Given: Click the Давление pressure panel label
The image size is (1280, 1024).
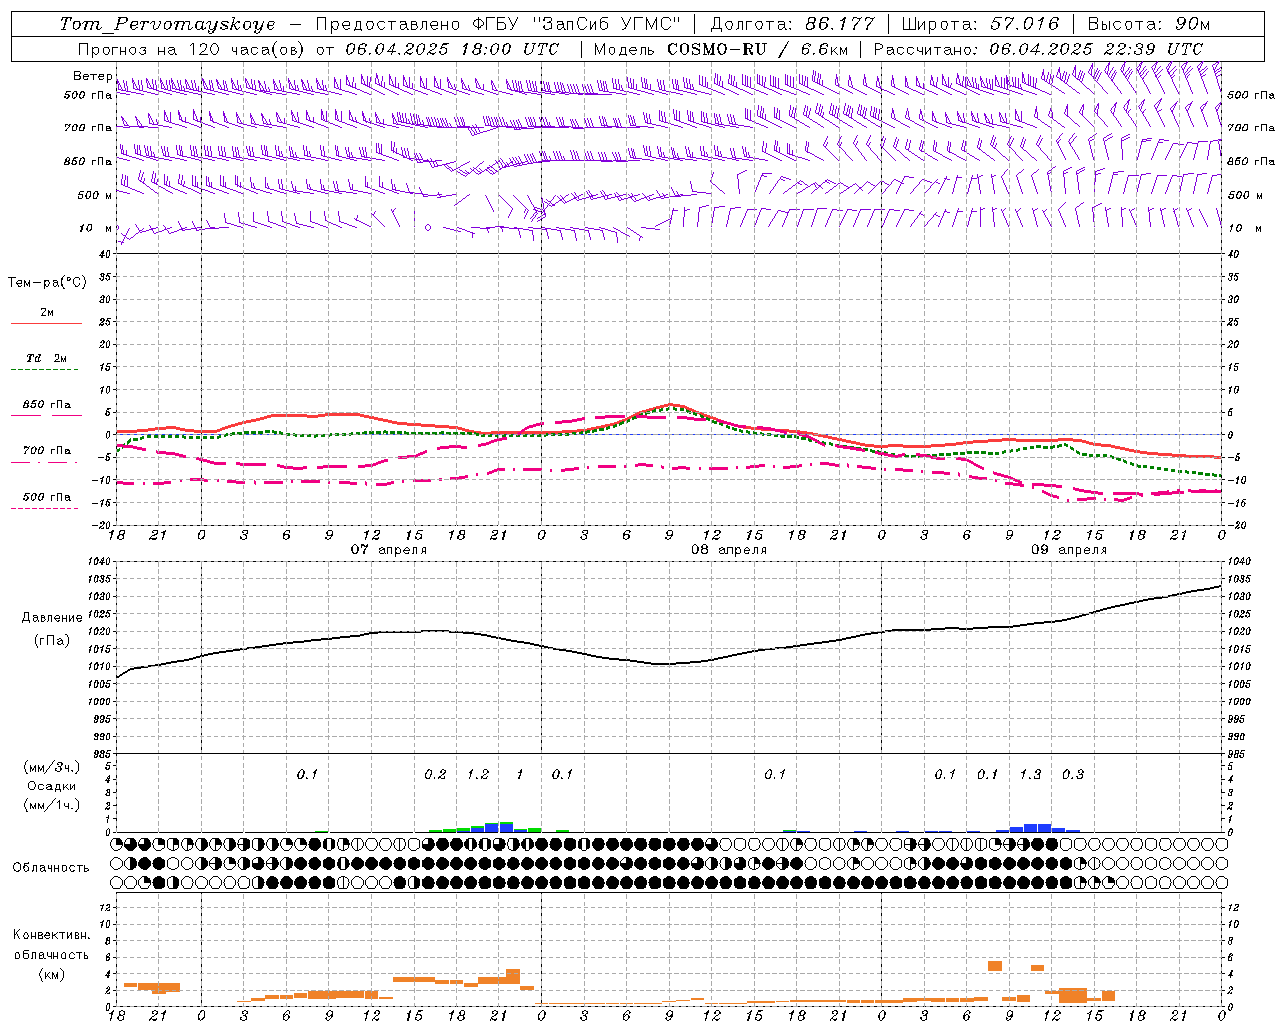Looking at the screenshot, I should 52,618.
